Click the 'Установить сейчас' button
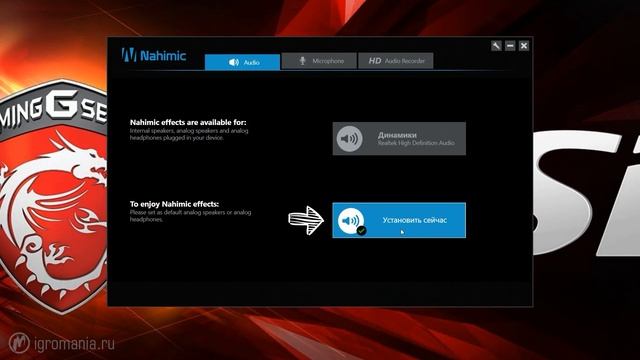Viewport: 640px width, 360px height. tap(399, 220)
